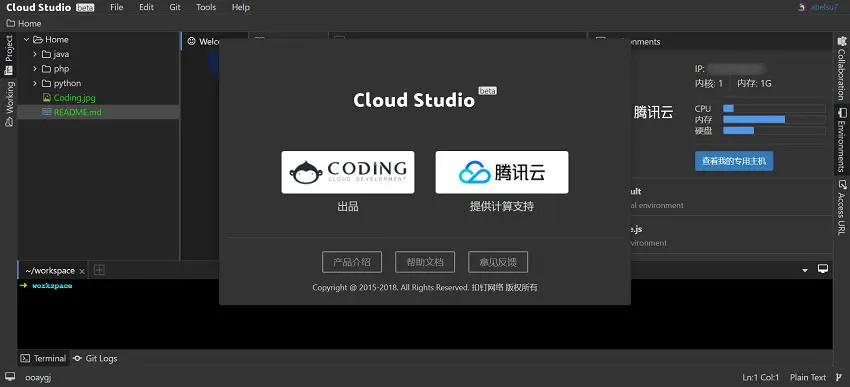Click the java folder icon

[47, 54]
